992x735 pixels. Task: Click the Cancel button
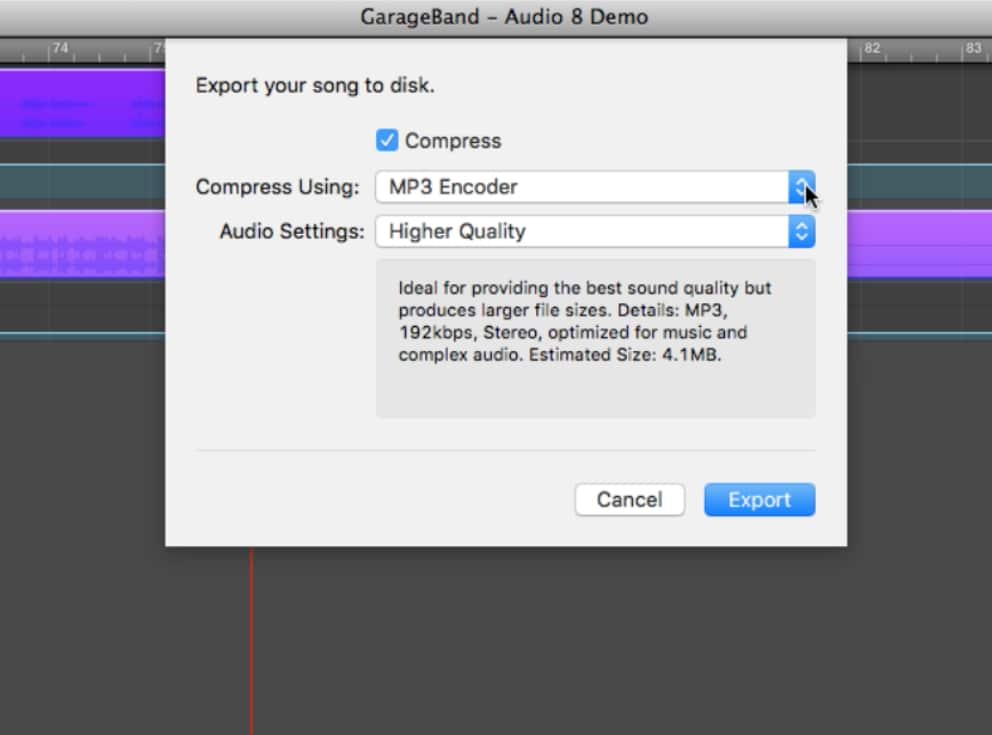click(x=629, y=500)
